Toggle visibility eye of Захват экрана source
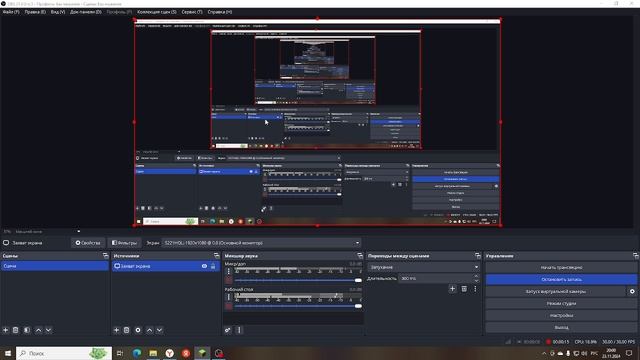The width and height of the screenshot is (640, 360). pos(204,266)
